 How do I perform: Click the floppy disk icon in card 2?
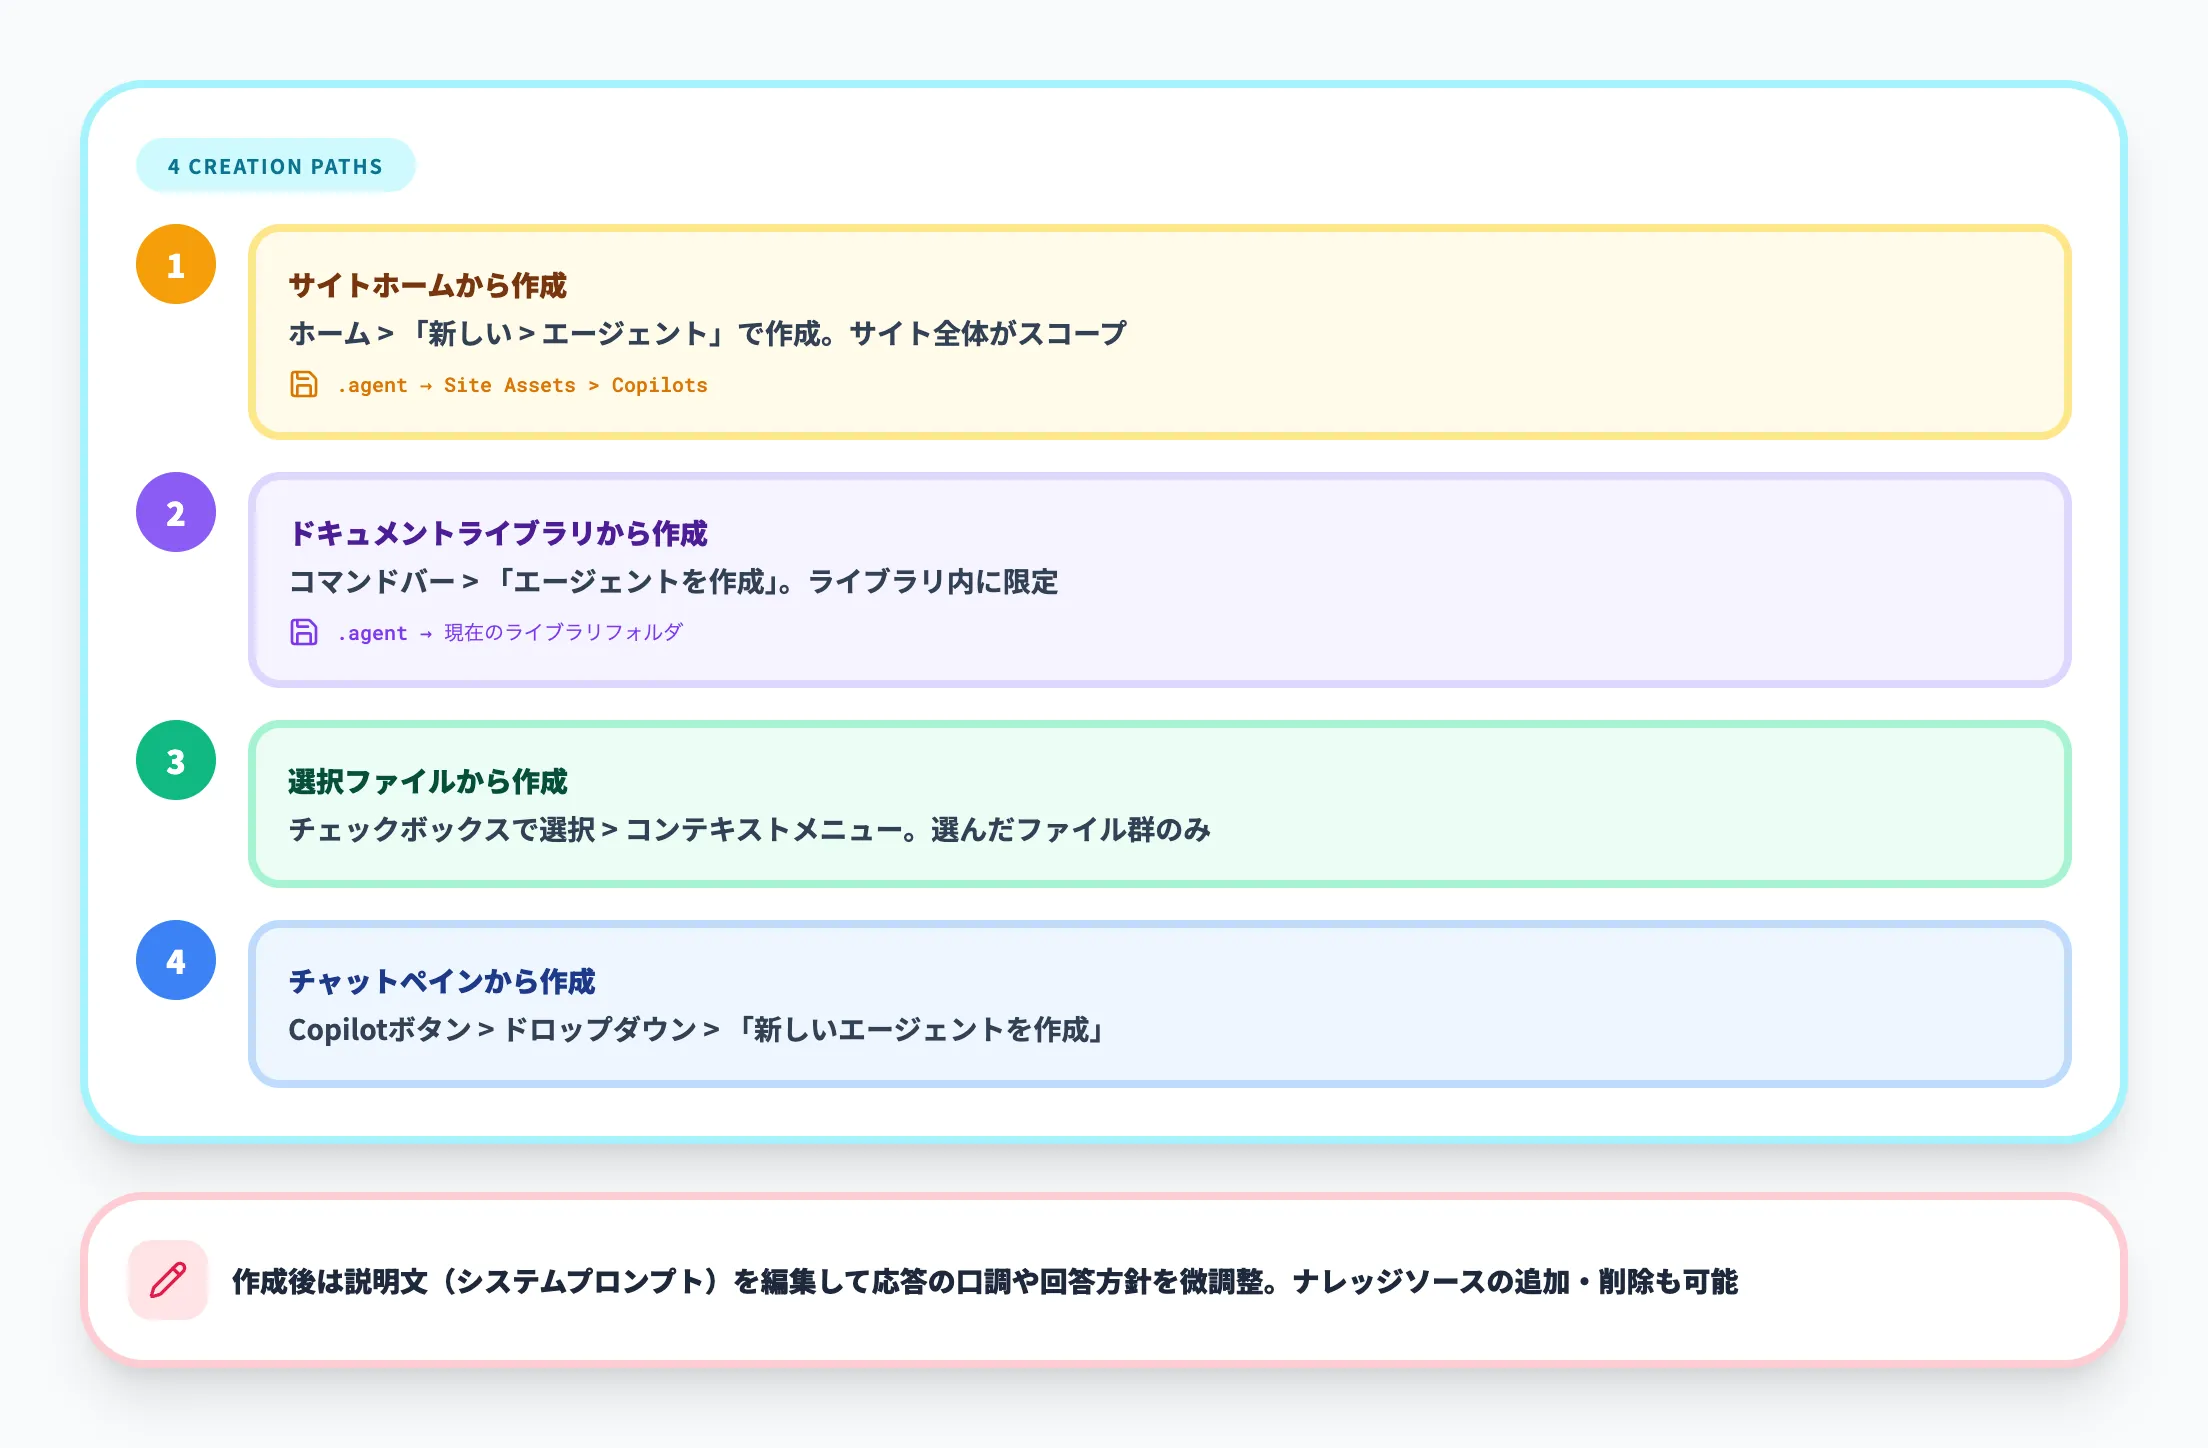tap(302, 632)
